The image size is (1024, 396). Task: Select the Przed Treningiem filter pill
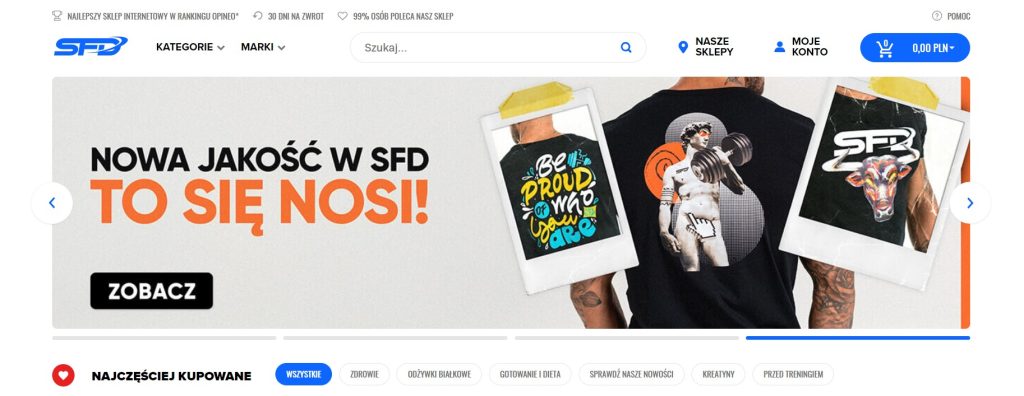pyautogui.click(x=793, y=374)
